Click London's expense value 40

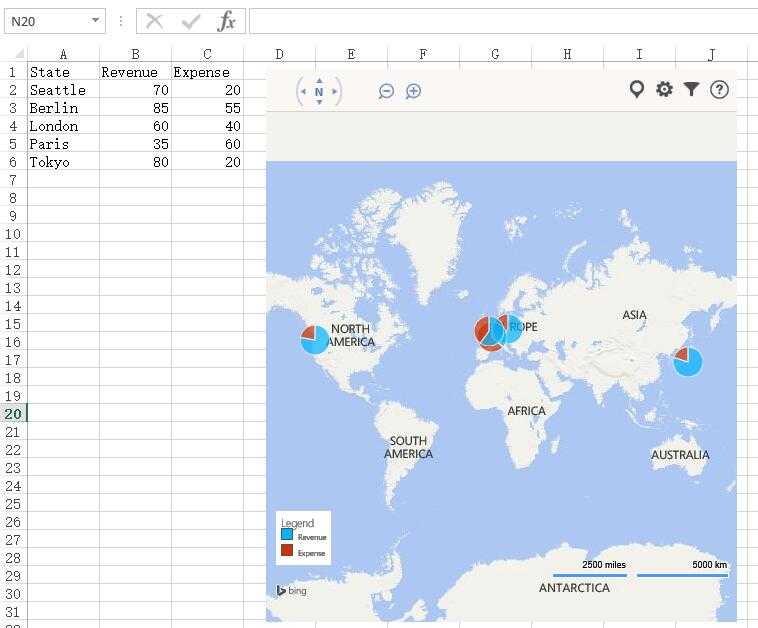(x=207, y=126)
